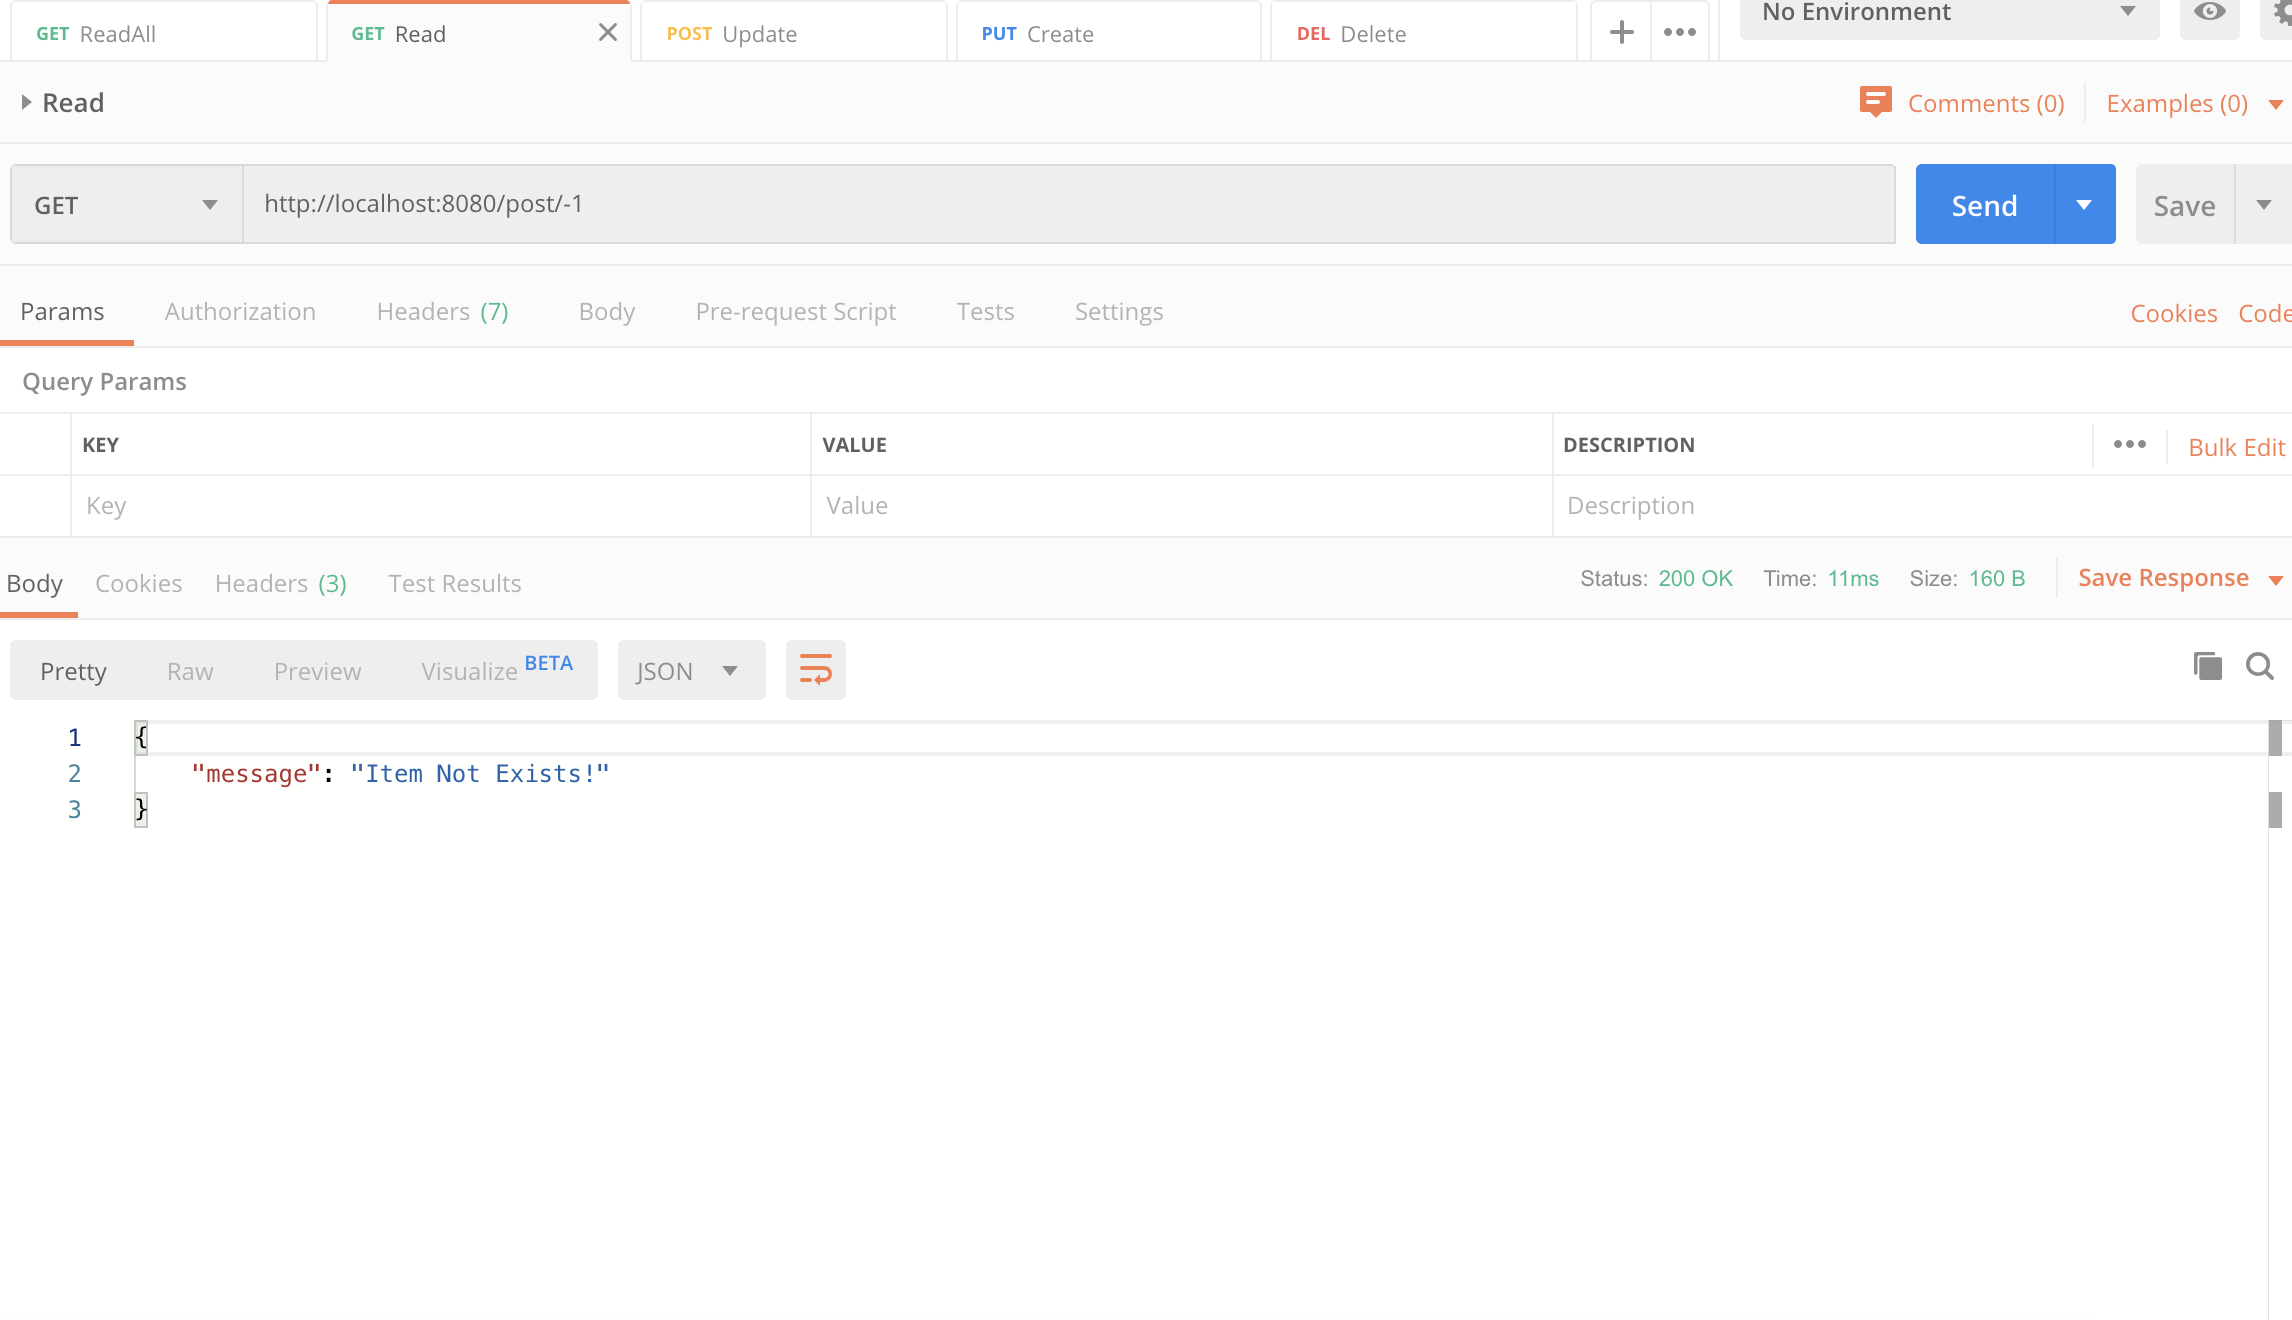Click the request URL field

click(x=1069, y=204)
